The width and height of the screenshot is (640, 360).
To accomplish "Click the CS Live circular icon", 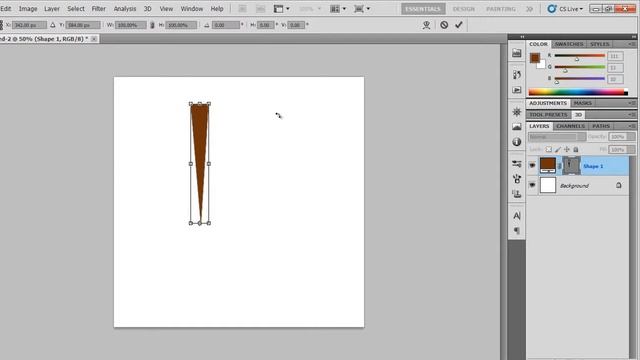I will 552,9.
